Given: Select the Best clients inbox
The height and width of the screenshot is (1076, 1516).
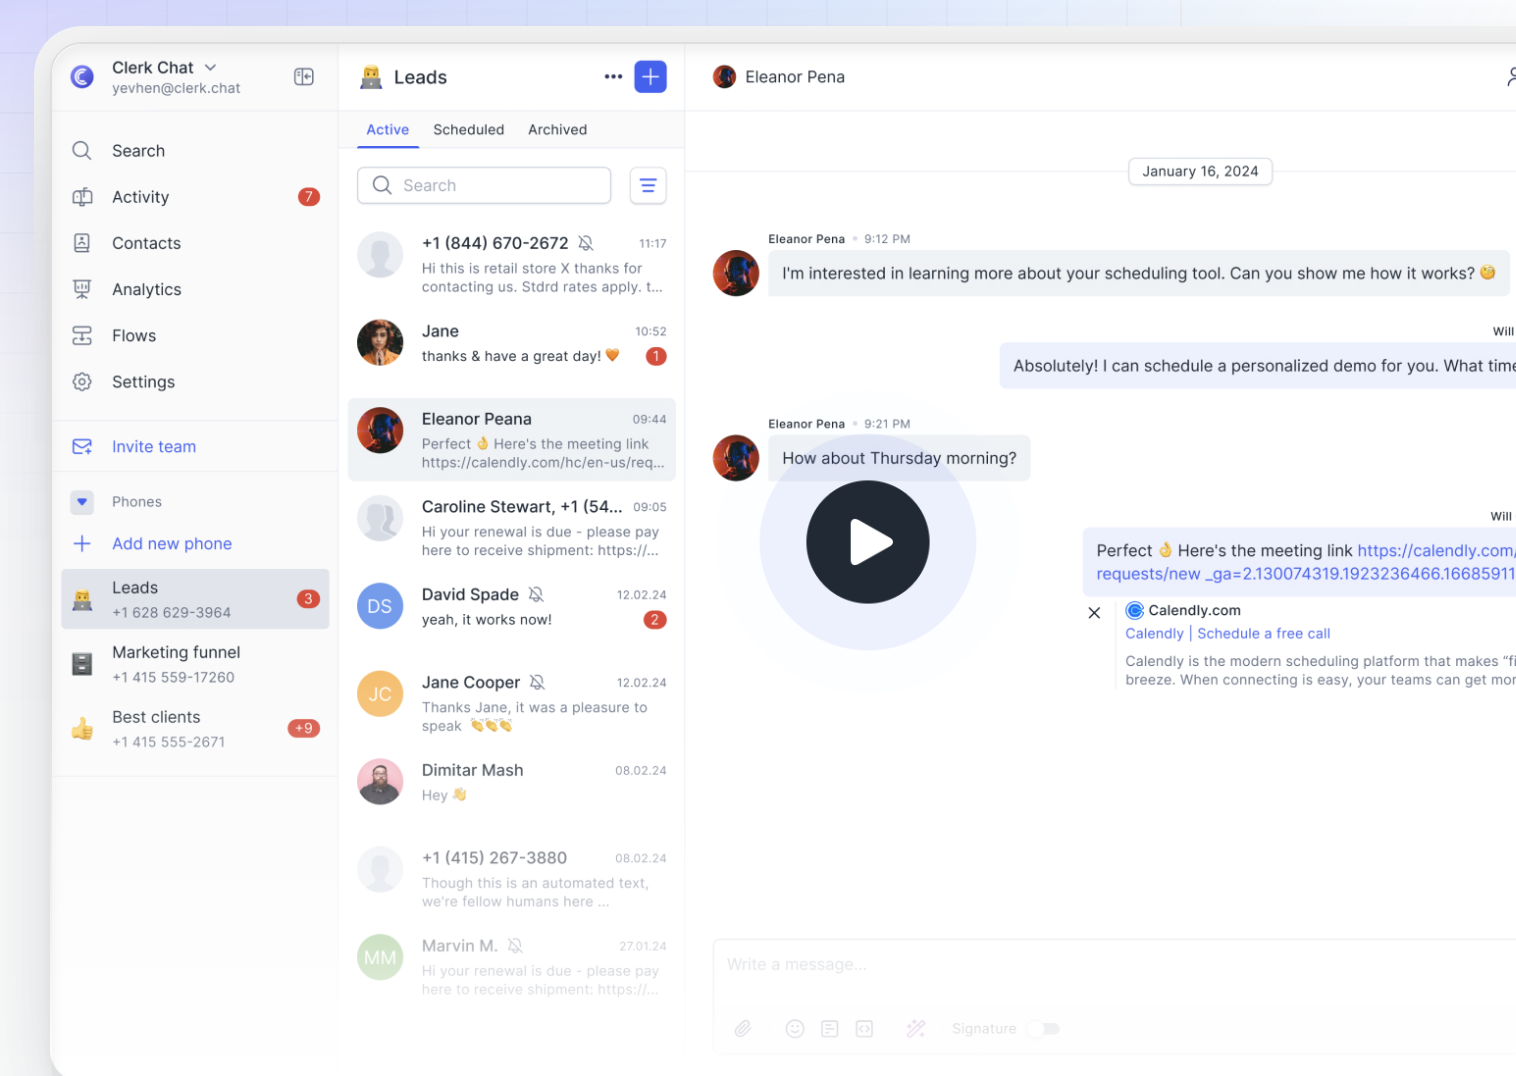Looking at the screenshot, I should point(195,729).
